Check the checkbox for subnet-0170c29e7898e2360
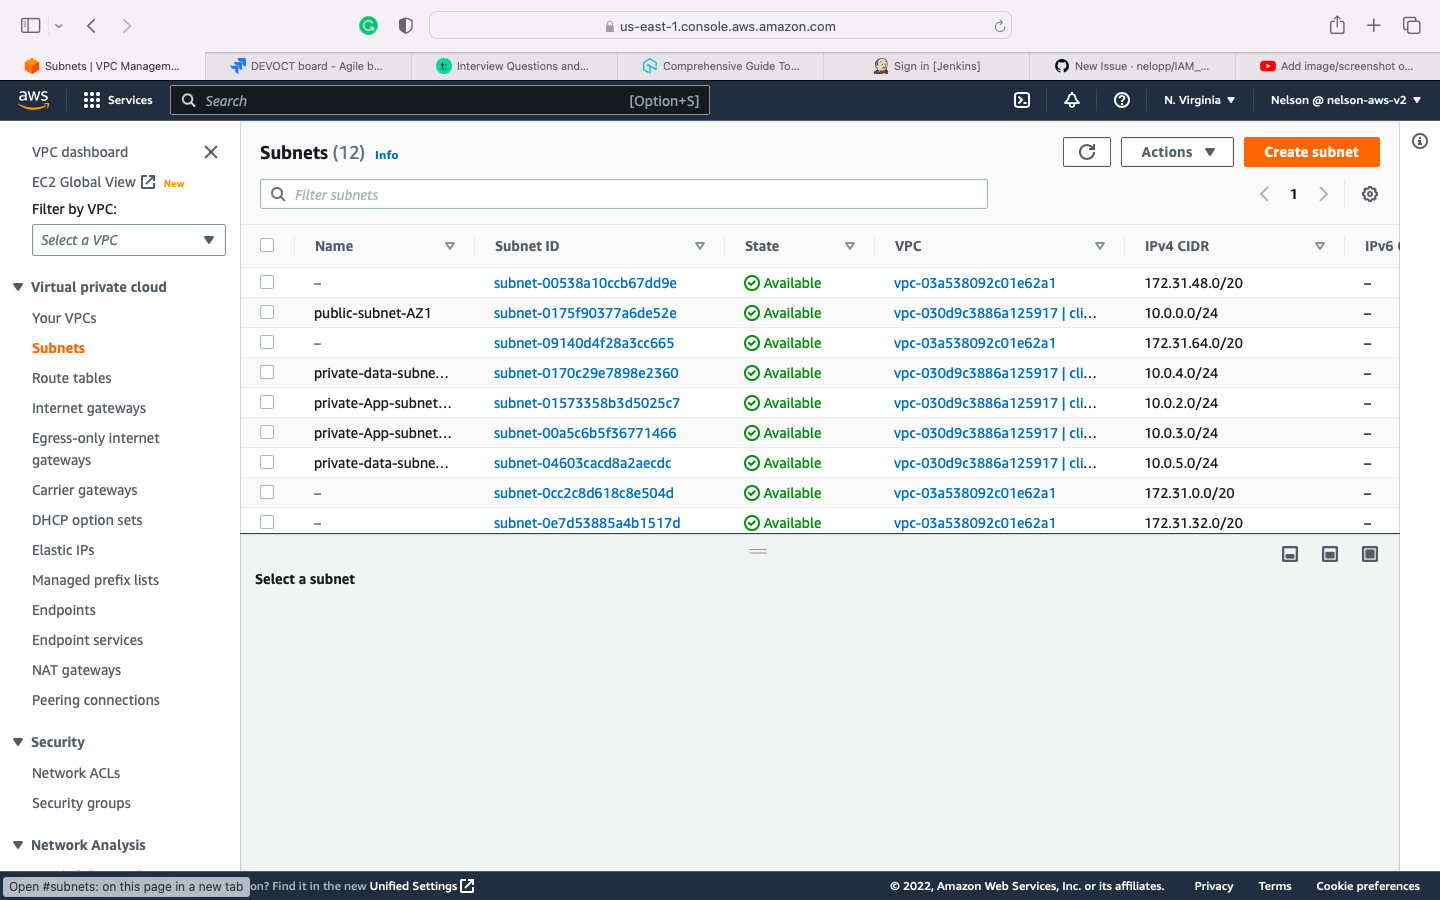This screenshot has width=1440, height=900. click(x=267, y=372)
